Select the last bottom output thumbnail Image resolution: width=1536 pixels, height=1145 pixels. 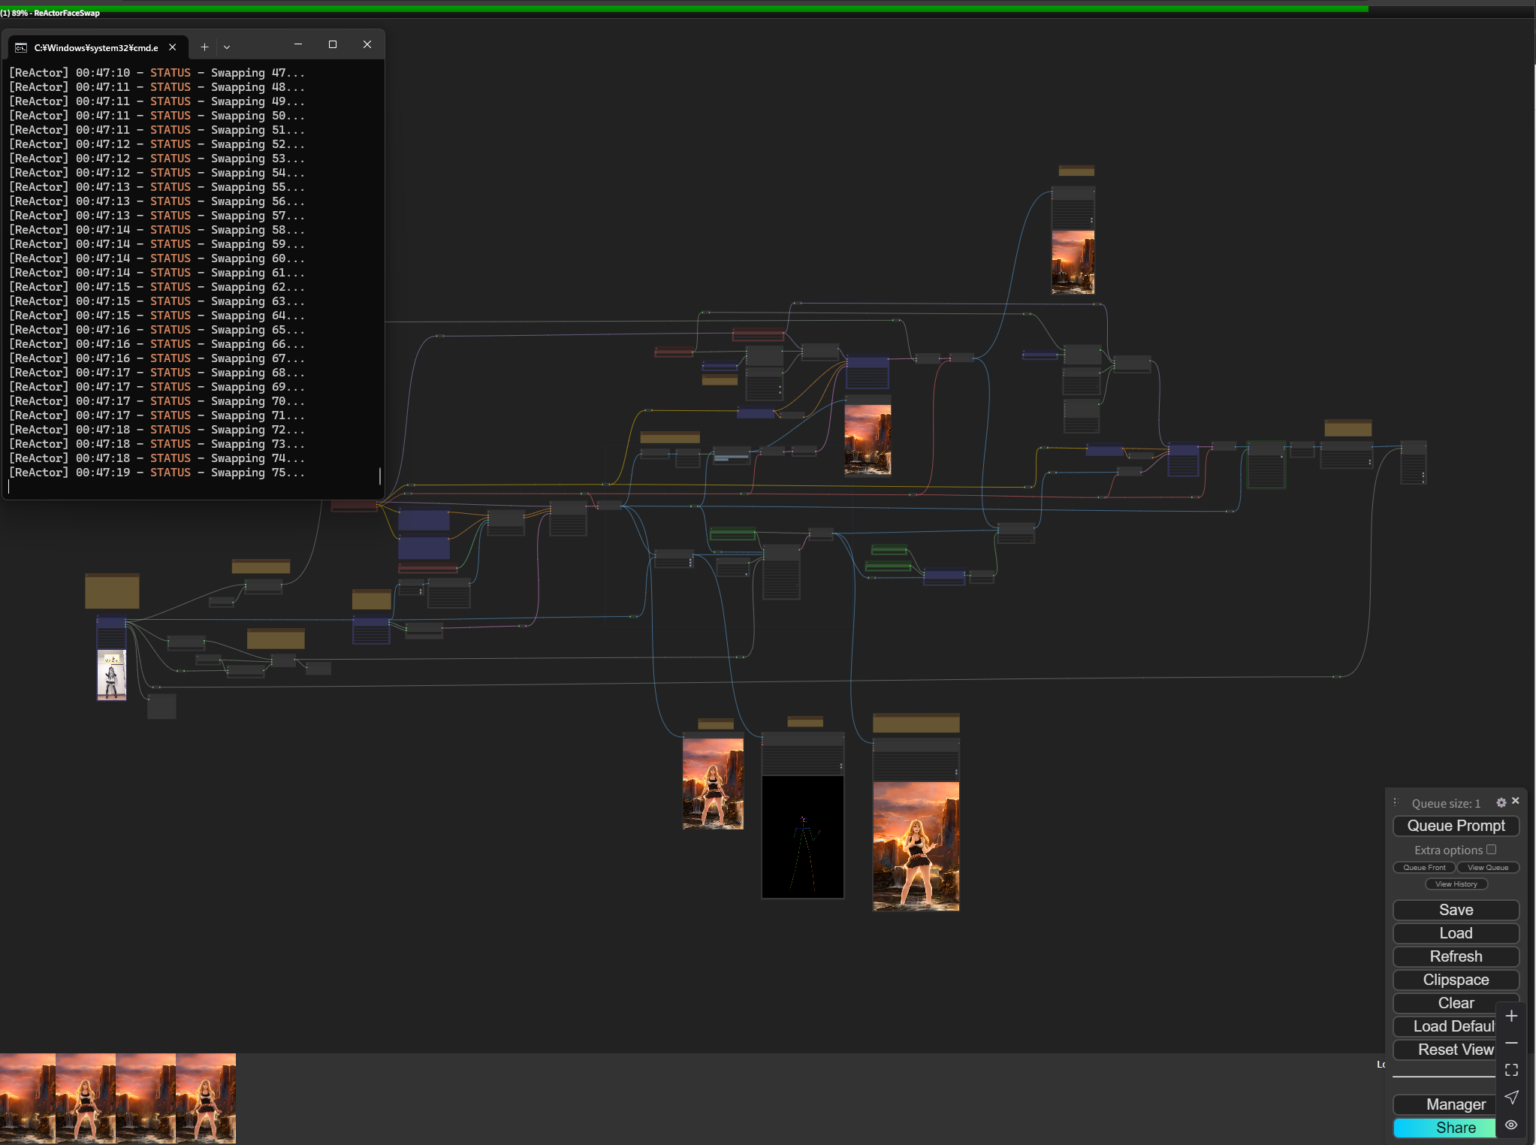coord(206,1098)
